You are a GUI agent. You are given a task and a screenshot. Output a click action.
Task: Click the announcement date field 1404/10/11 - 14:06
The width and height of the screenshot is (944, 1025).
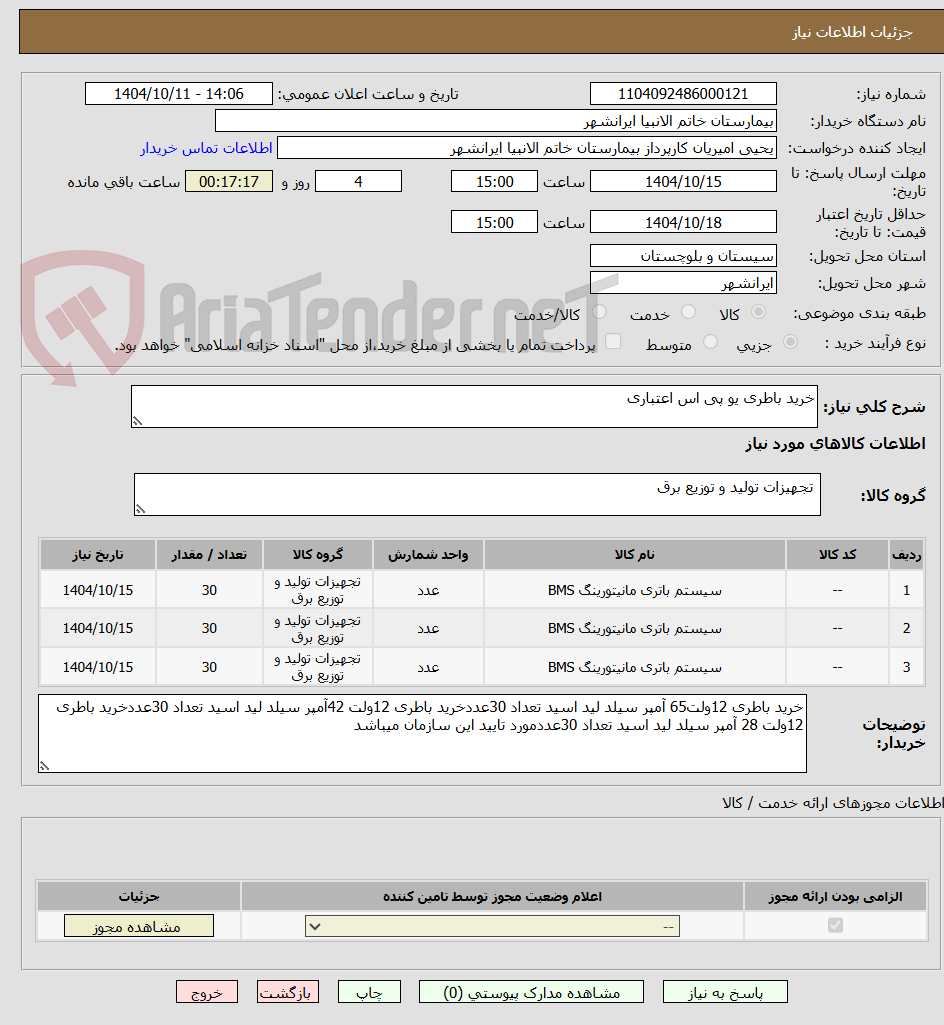tap(178, 93)
